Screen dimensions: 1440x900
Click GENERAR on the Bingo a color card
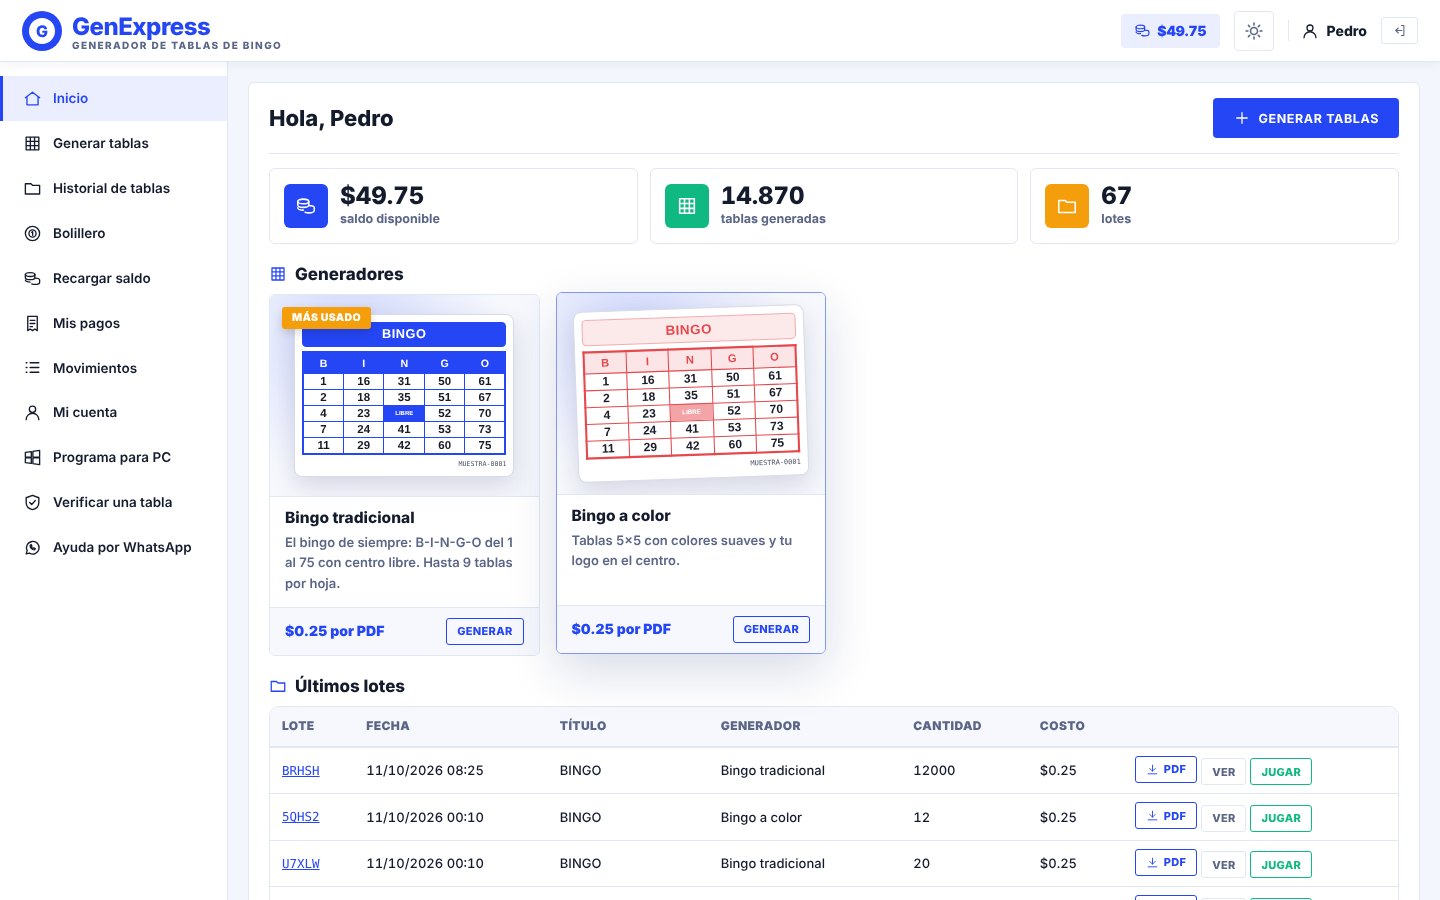pos(771,629)
